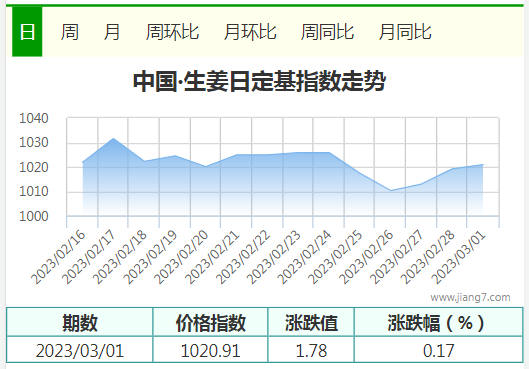Open the 周环比 tab
529x369 pixels.
172,32
